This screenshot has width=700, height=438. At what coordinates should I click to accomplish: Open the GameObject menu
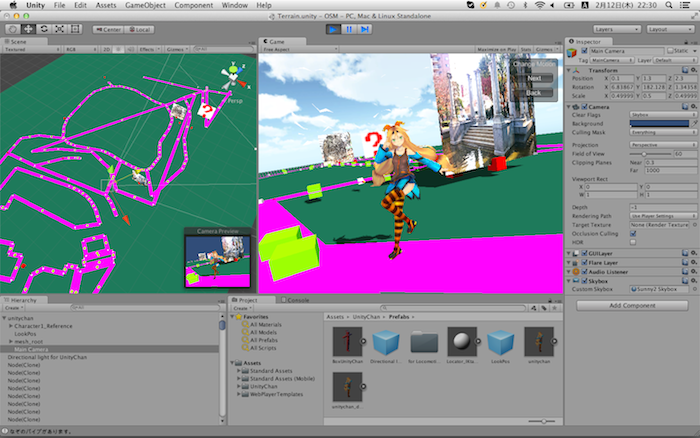pyautogui.click(x=145, y=5)
